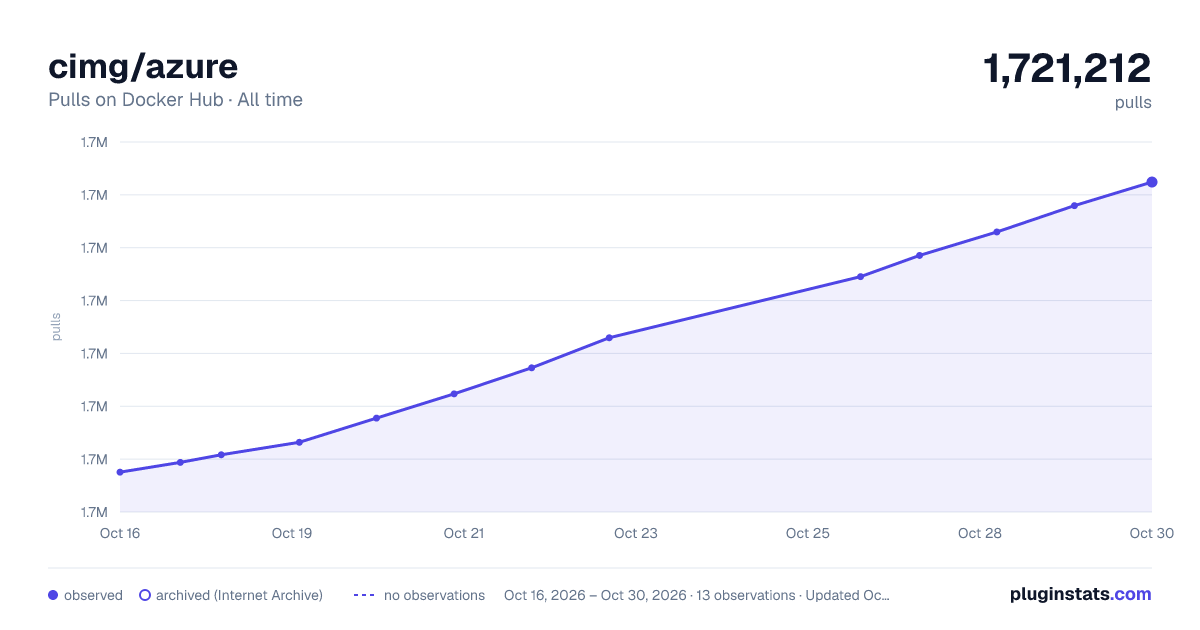The width and height of the screenshot is (1200, 630).
Task: Select the data point just after Oct 28
Action: click(996, 232)
